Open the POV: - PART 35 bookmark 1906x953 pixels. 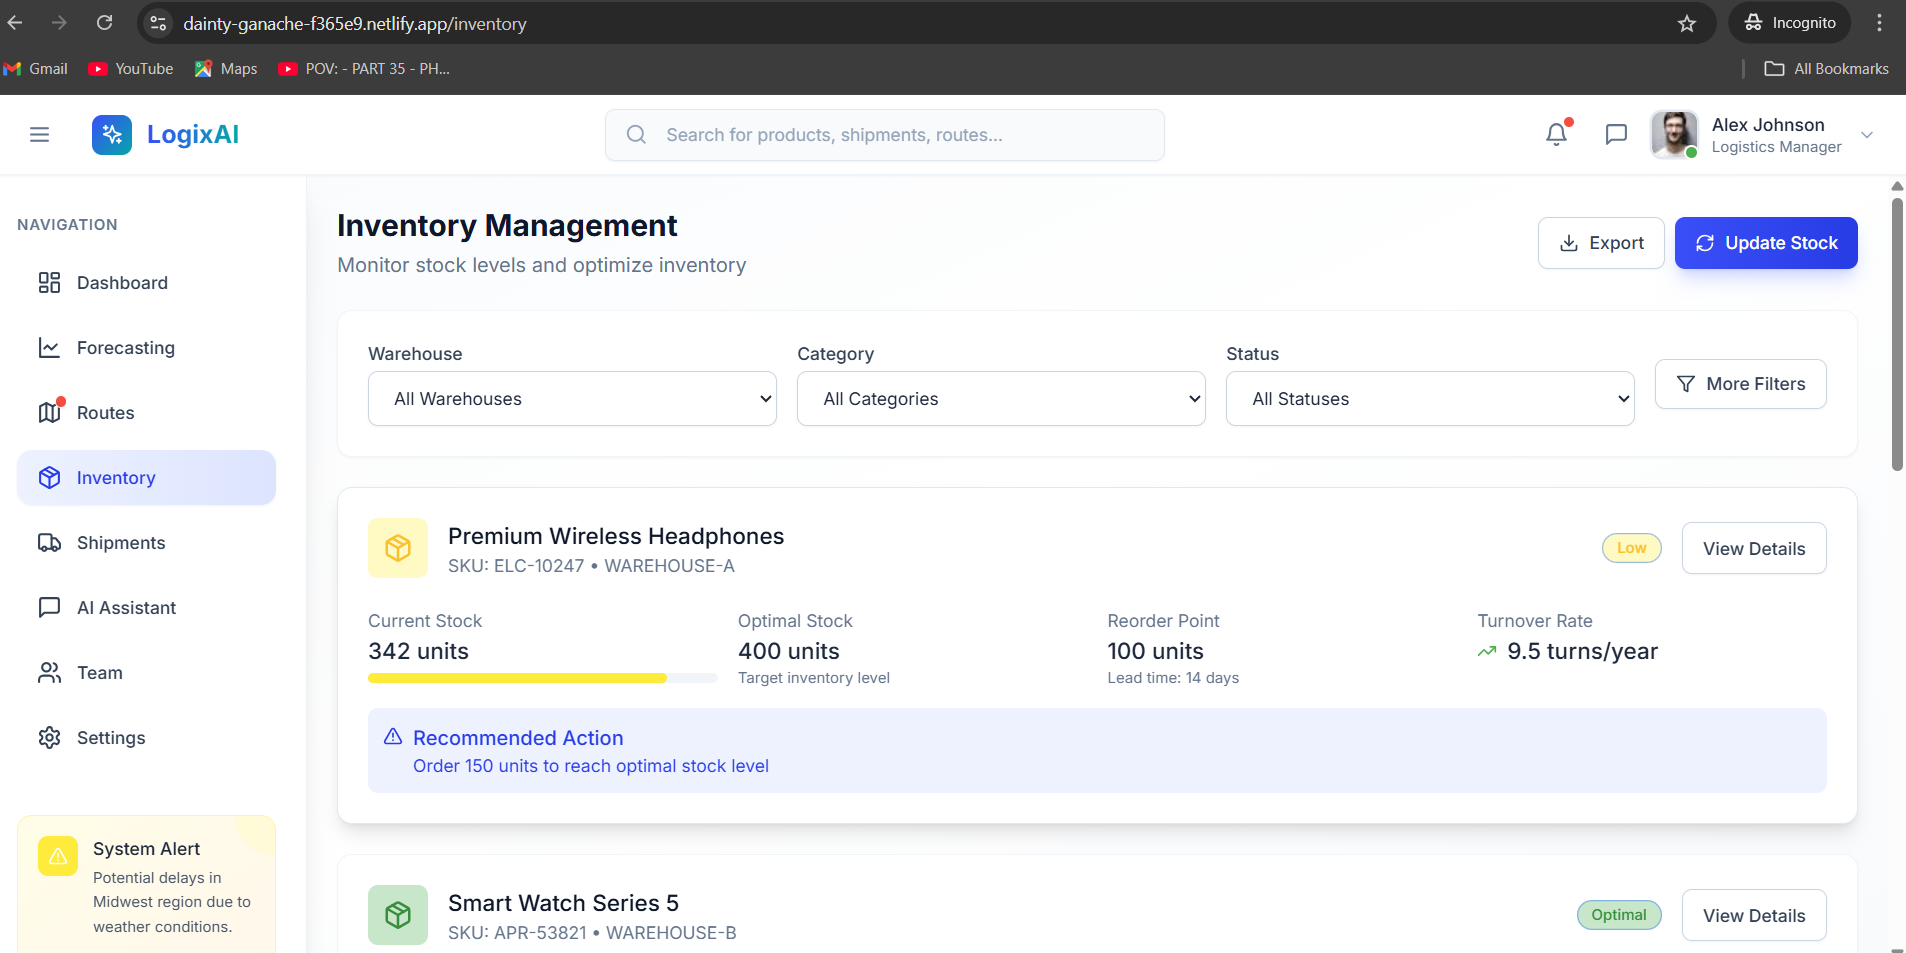364,69
